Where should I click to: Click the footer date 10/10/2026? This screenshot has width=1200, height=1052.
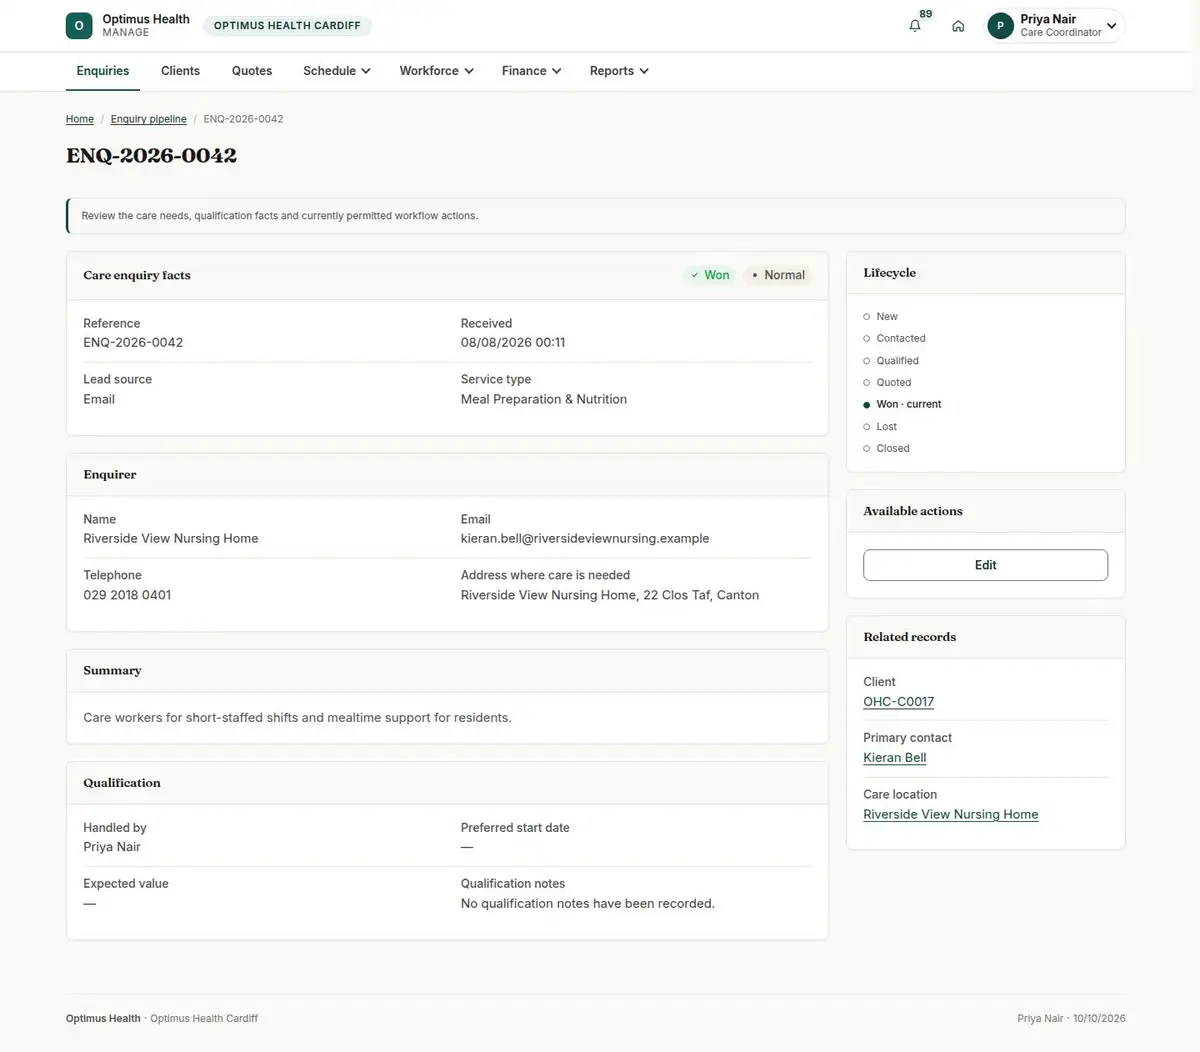[x=1099, y=1019]
